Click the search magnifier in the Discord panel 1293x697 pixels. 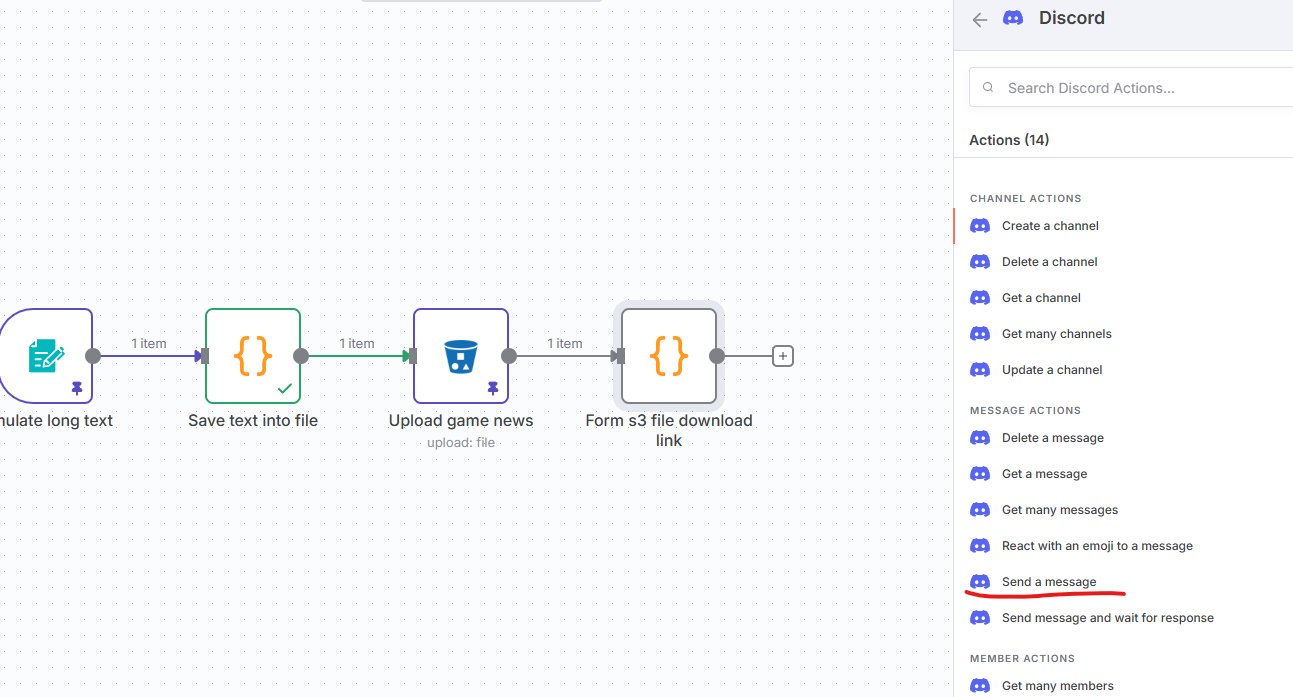coord(987,87)
